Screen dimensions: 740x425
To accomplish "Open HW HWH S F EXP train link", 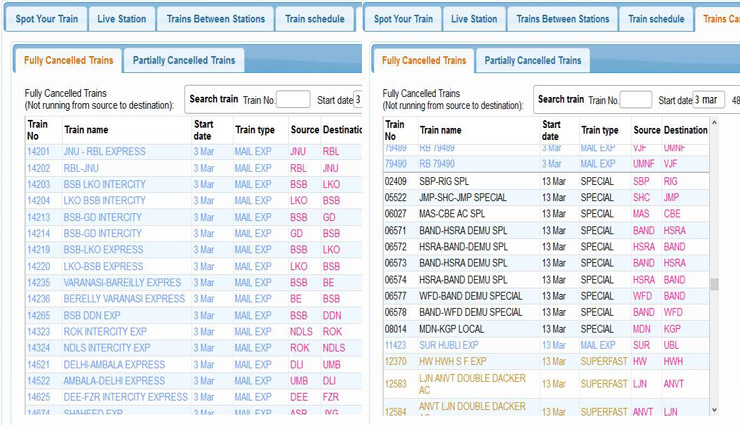I will (453, 361).
